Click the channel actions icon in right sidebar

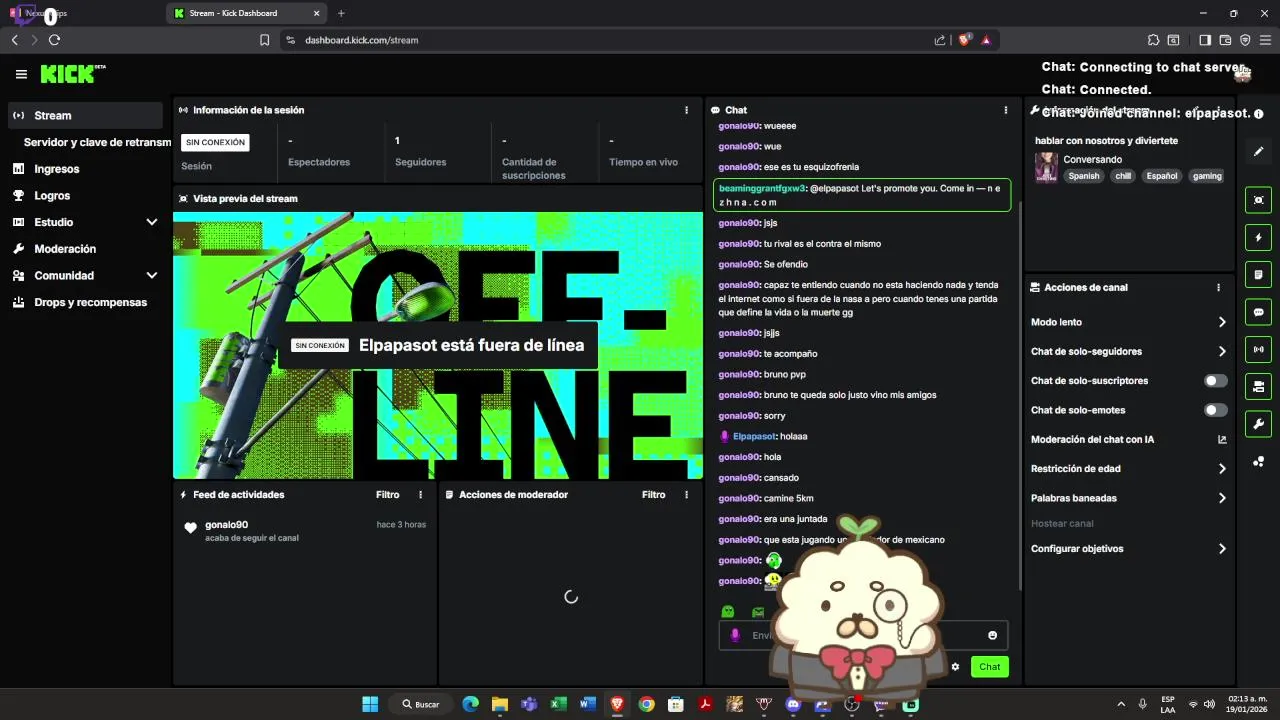[1259, 386]
